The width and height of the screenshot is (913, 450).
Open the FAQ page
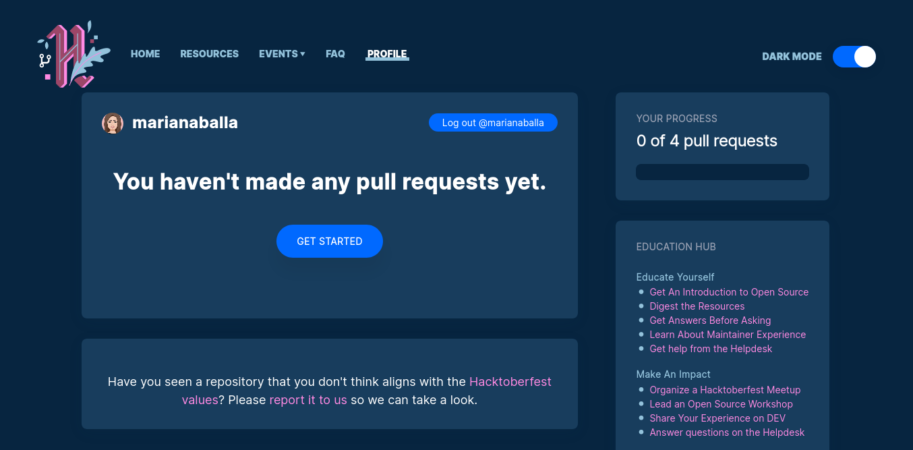pos(335,54)
